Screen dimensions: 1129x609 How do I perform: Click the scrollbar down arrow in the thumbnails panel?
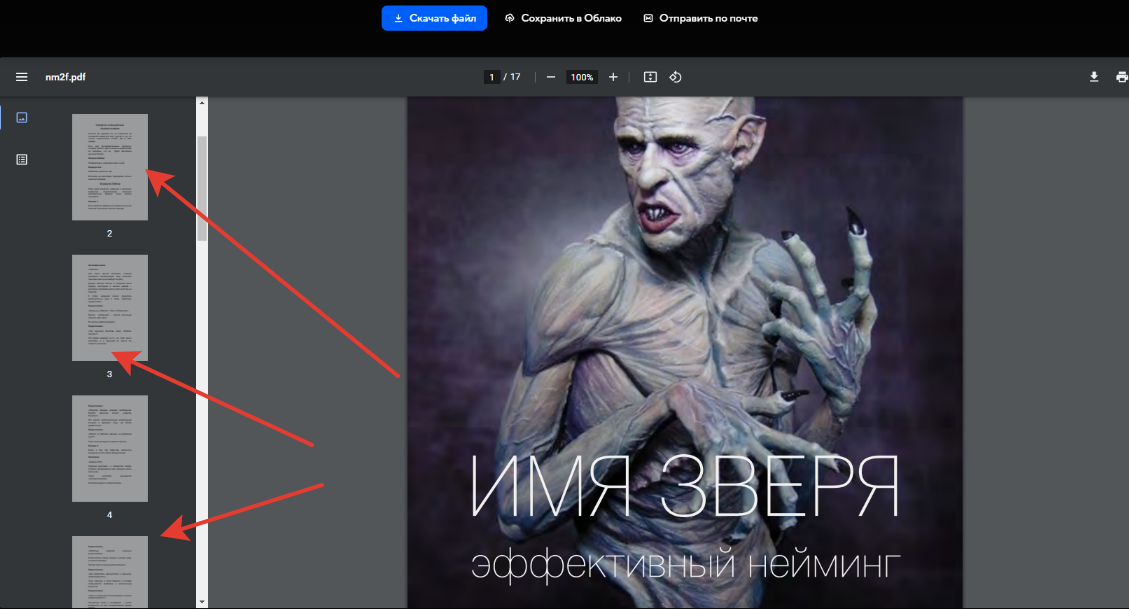pos(202,602)
